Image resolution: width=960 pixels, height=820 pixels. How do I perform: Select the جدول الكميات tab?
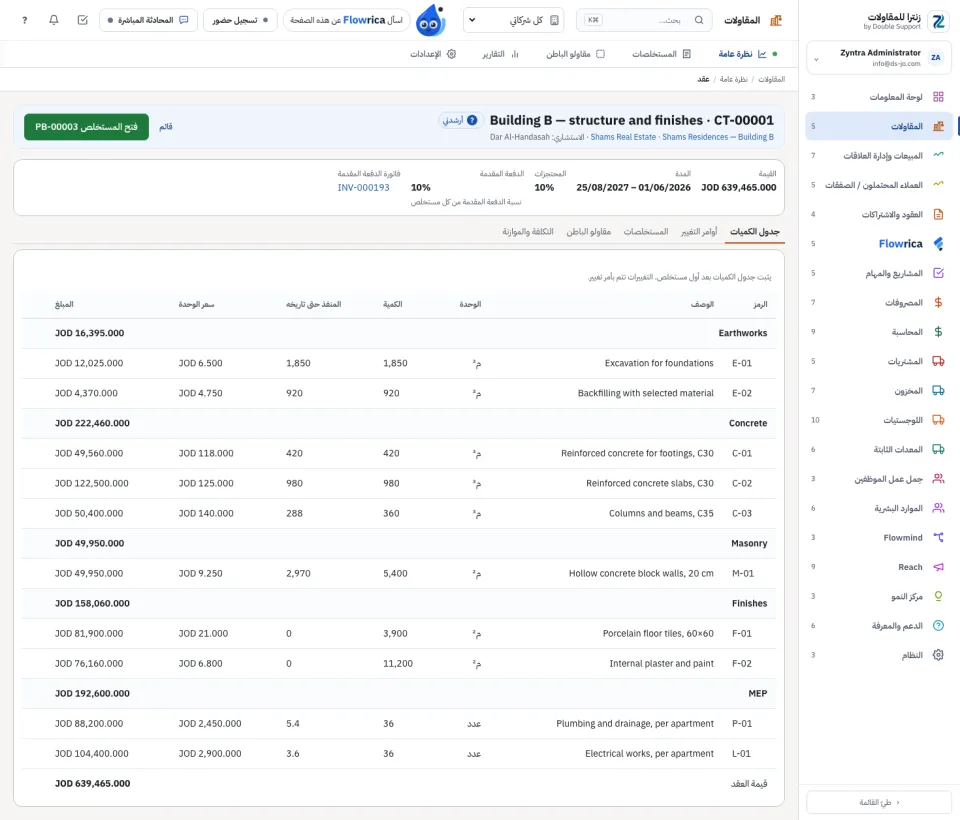[x=754, y=231]
